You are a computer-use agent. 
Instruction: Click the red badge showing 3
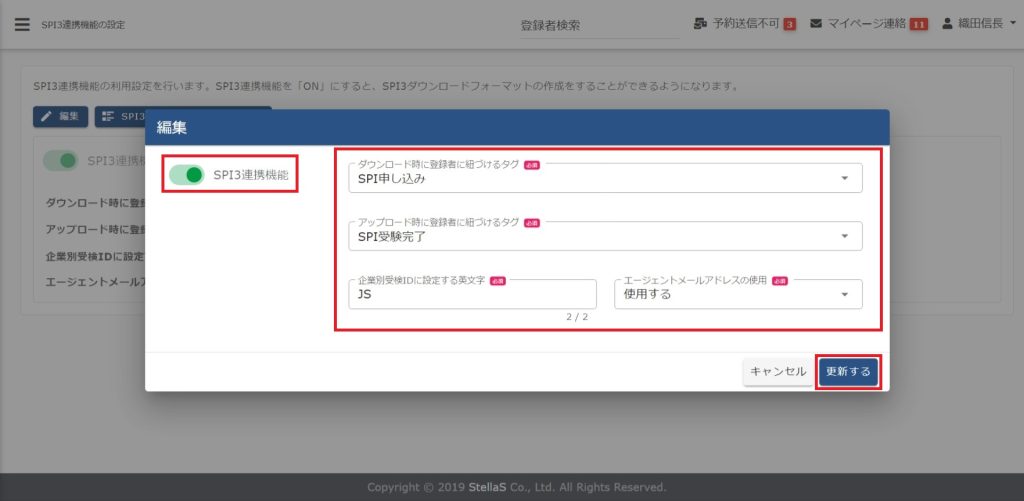coord(789,24)
